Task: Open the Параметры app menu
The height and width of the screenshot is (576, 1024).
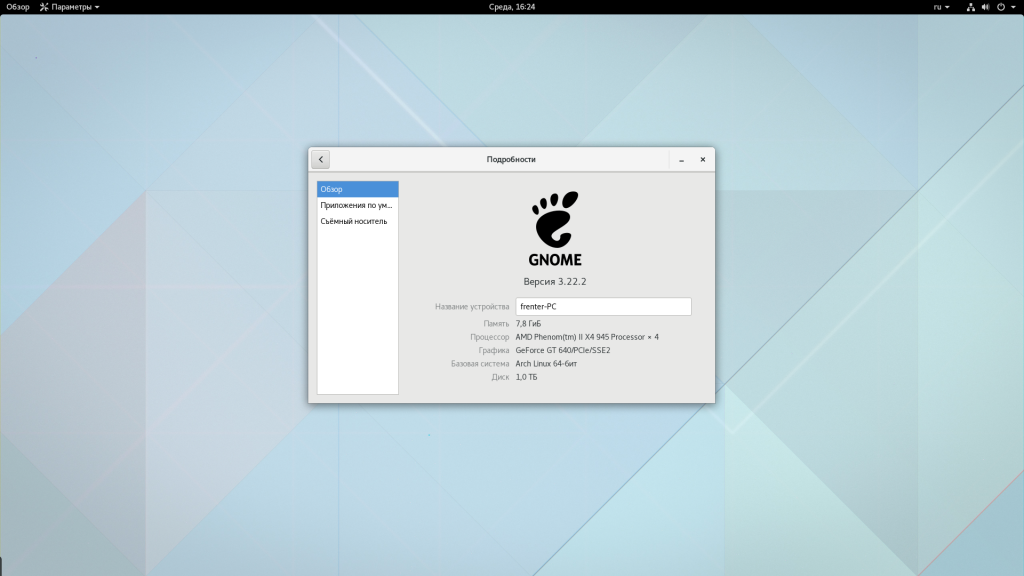Action: [69, 7]
